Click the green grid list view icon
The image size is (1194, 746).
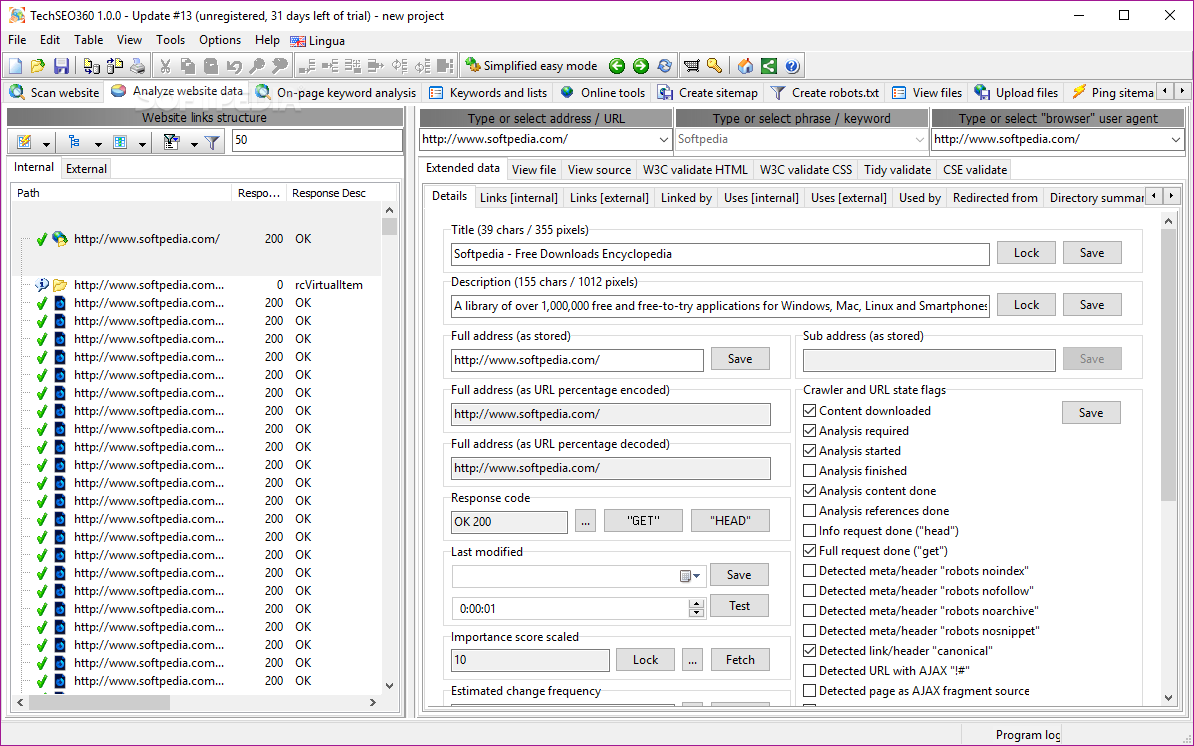(120, 142)
